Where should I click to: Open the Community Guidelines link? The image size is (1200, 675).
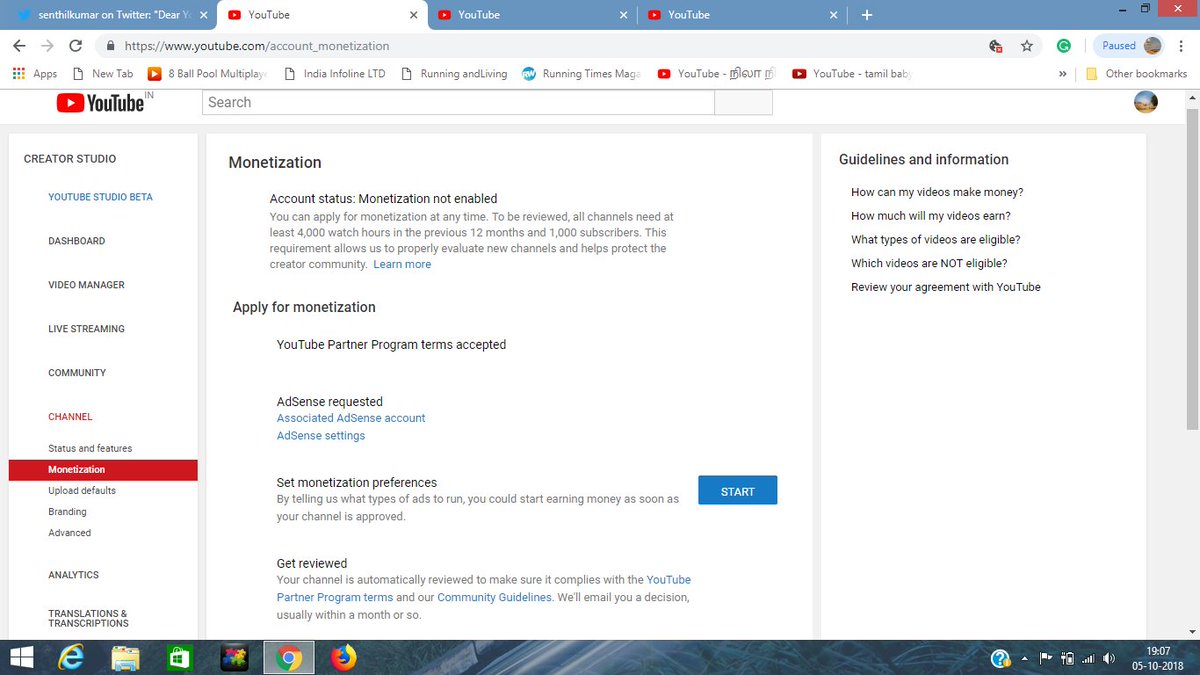click(494, 597)
